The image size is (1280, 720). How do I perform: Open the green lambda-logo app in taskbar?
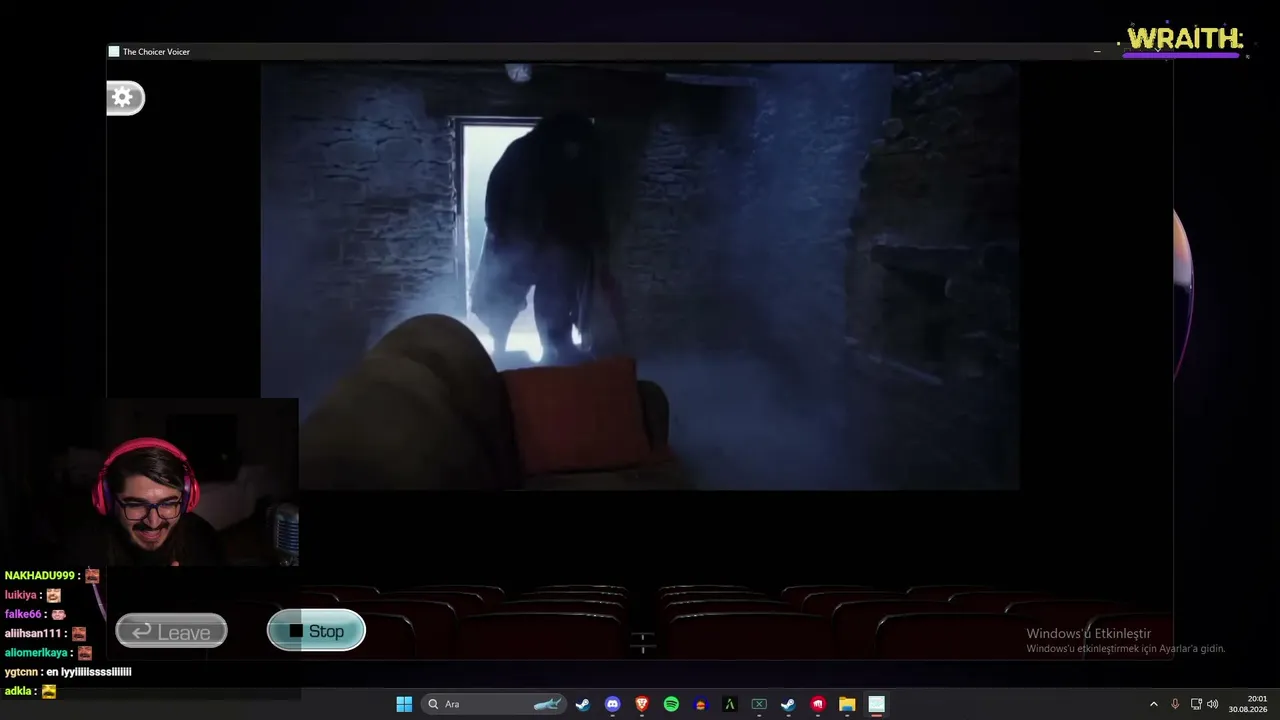pyautogui.click(x=730, y=704)
